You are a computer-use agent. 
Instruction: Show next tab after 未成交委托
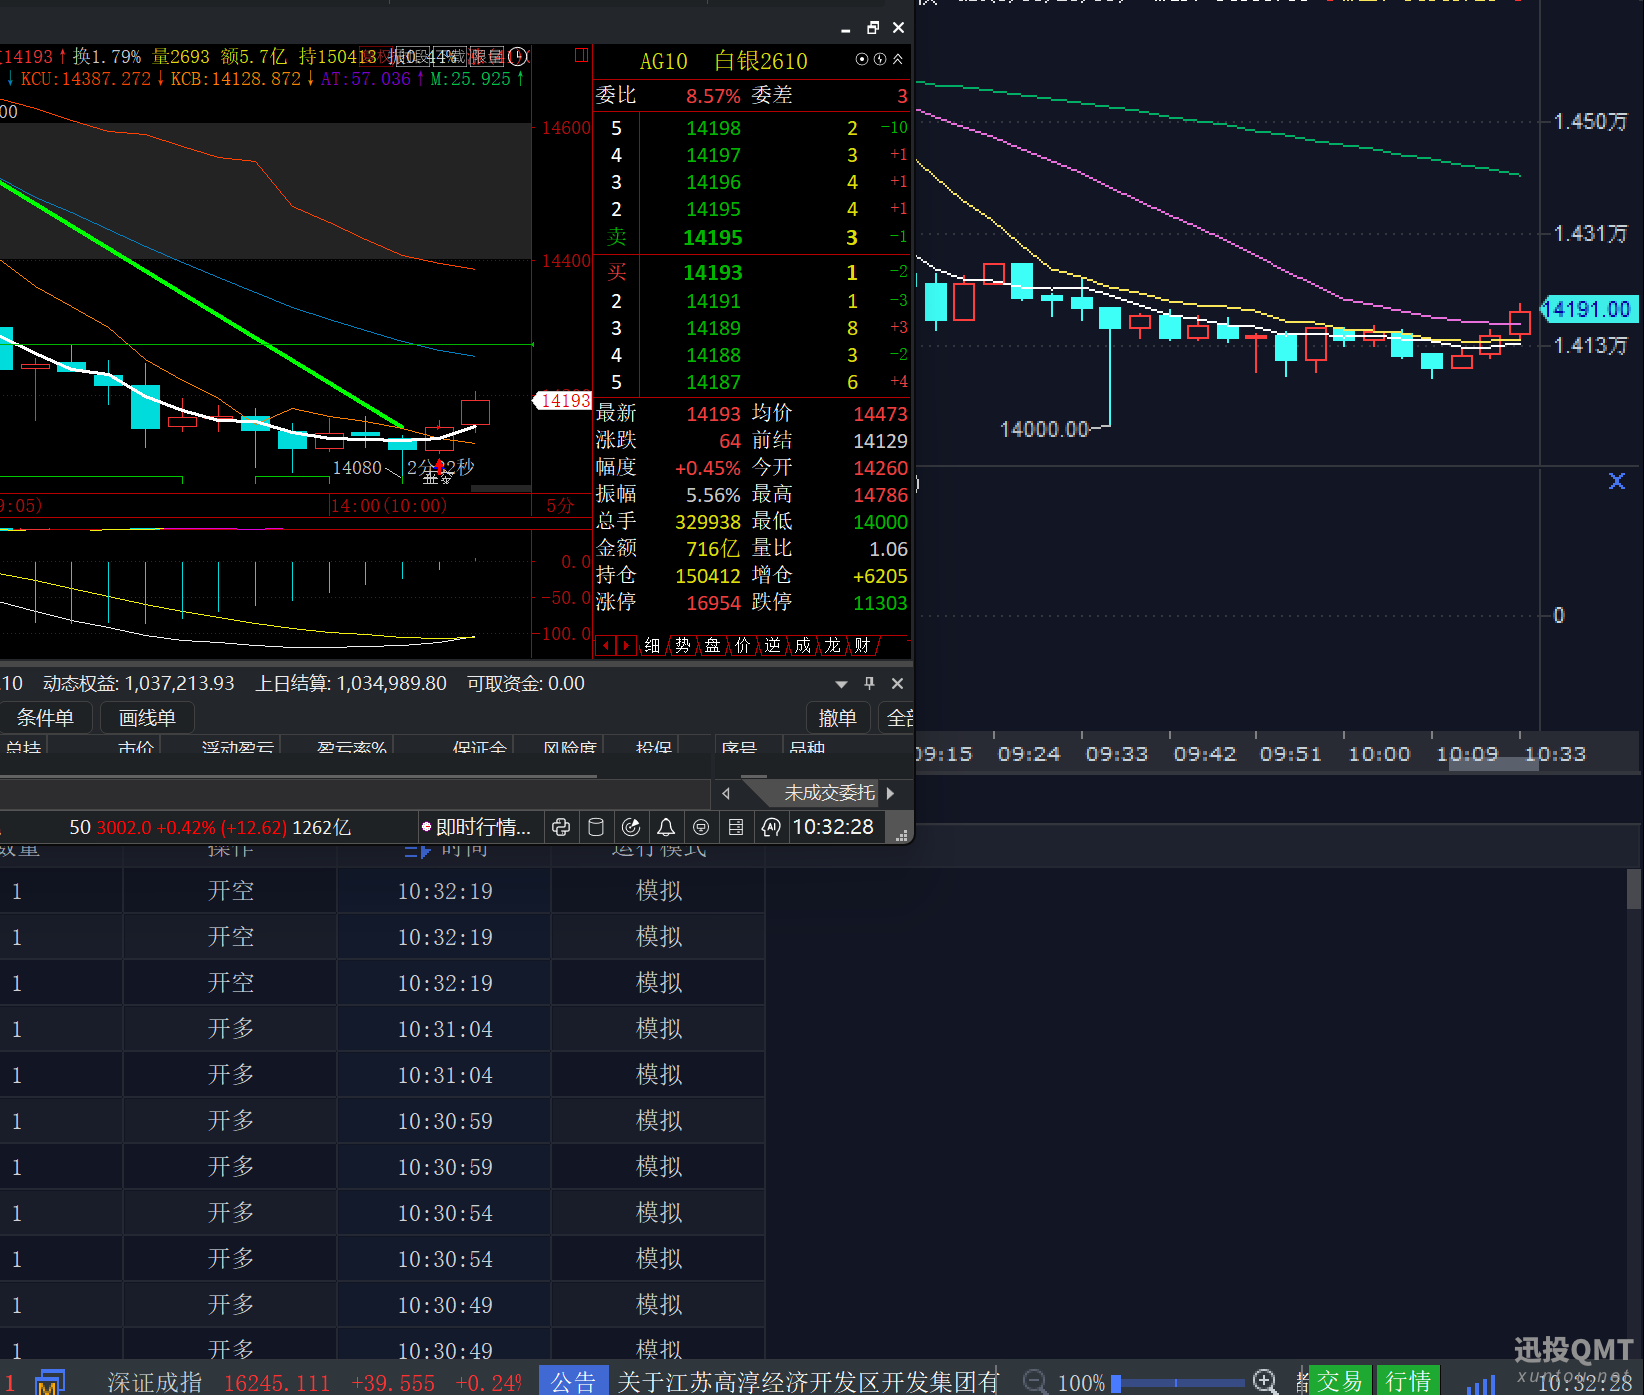tap(890, 793)
